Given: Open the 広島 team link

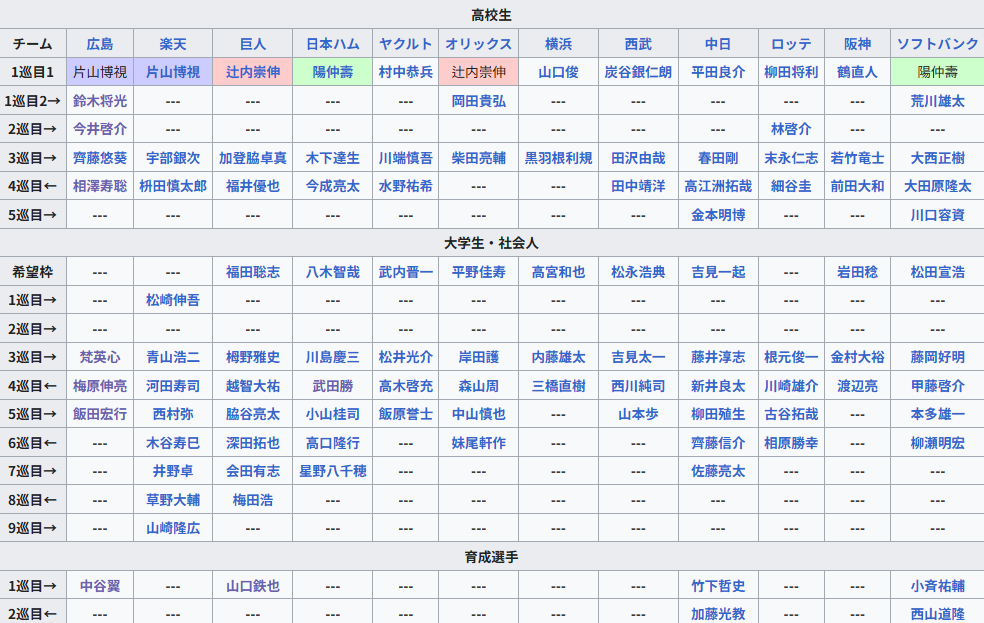Looking at the screenshot, I should [x=100, y=44].
